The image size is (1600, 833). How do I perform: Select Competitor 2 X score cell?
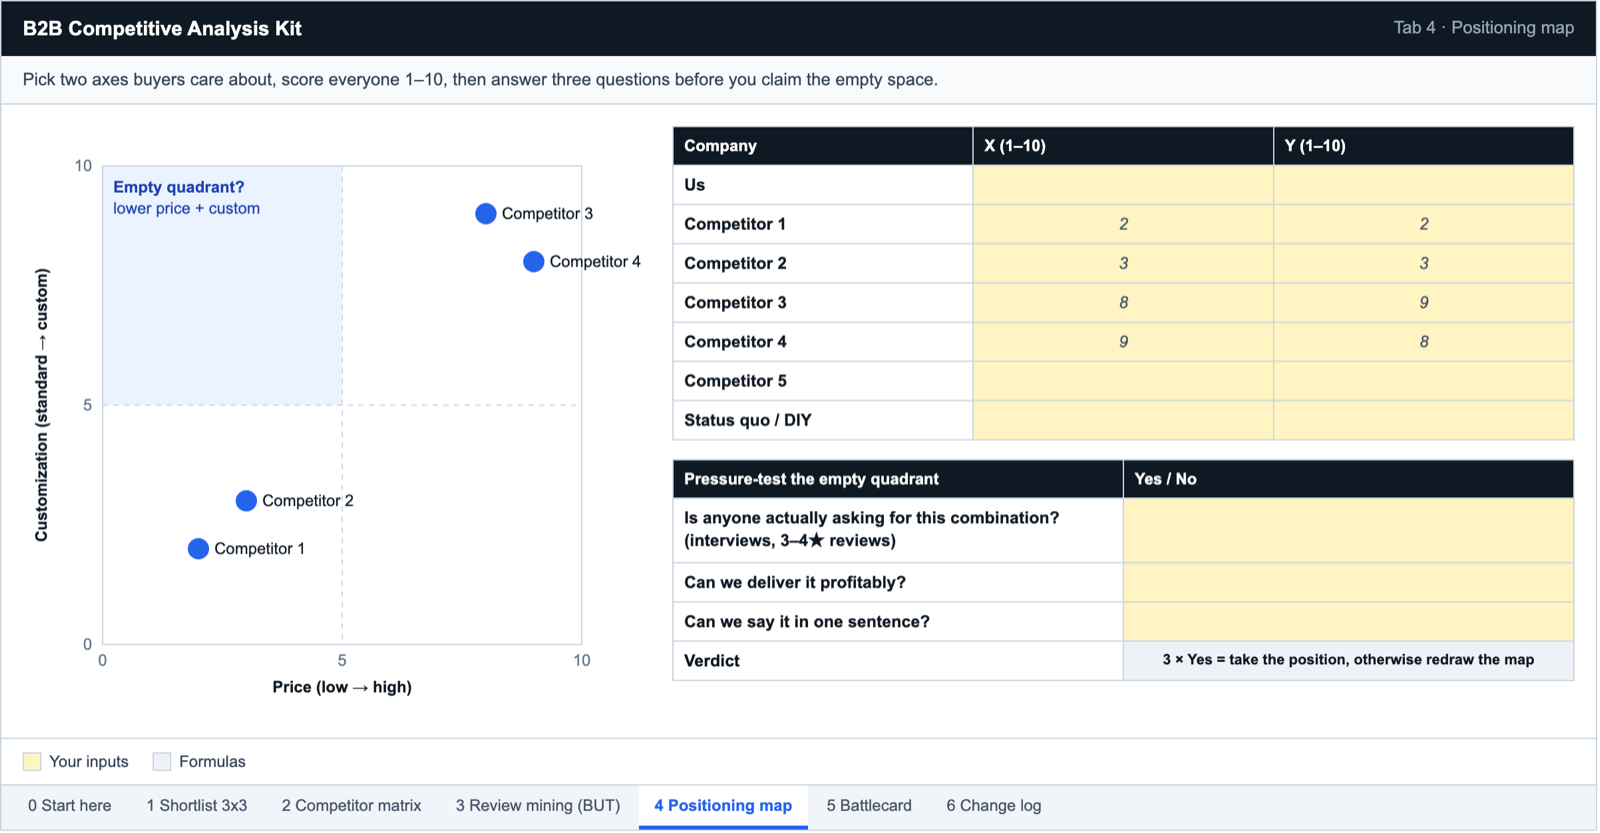(1123, 264)
